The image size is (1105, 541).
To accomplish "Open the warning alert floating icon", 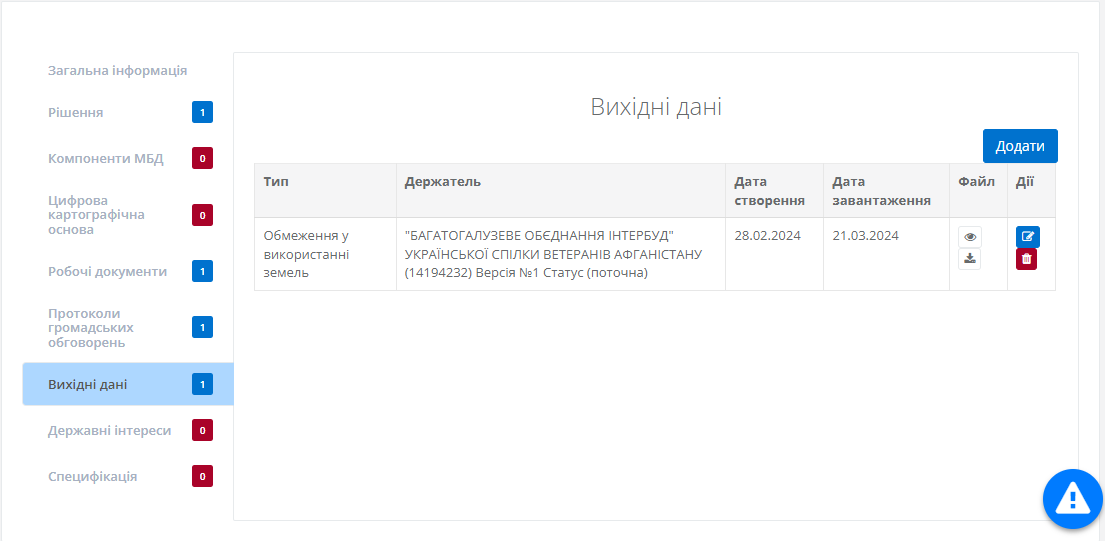I will click(x=1072, y=497).
